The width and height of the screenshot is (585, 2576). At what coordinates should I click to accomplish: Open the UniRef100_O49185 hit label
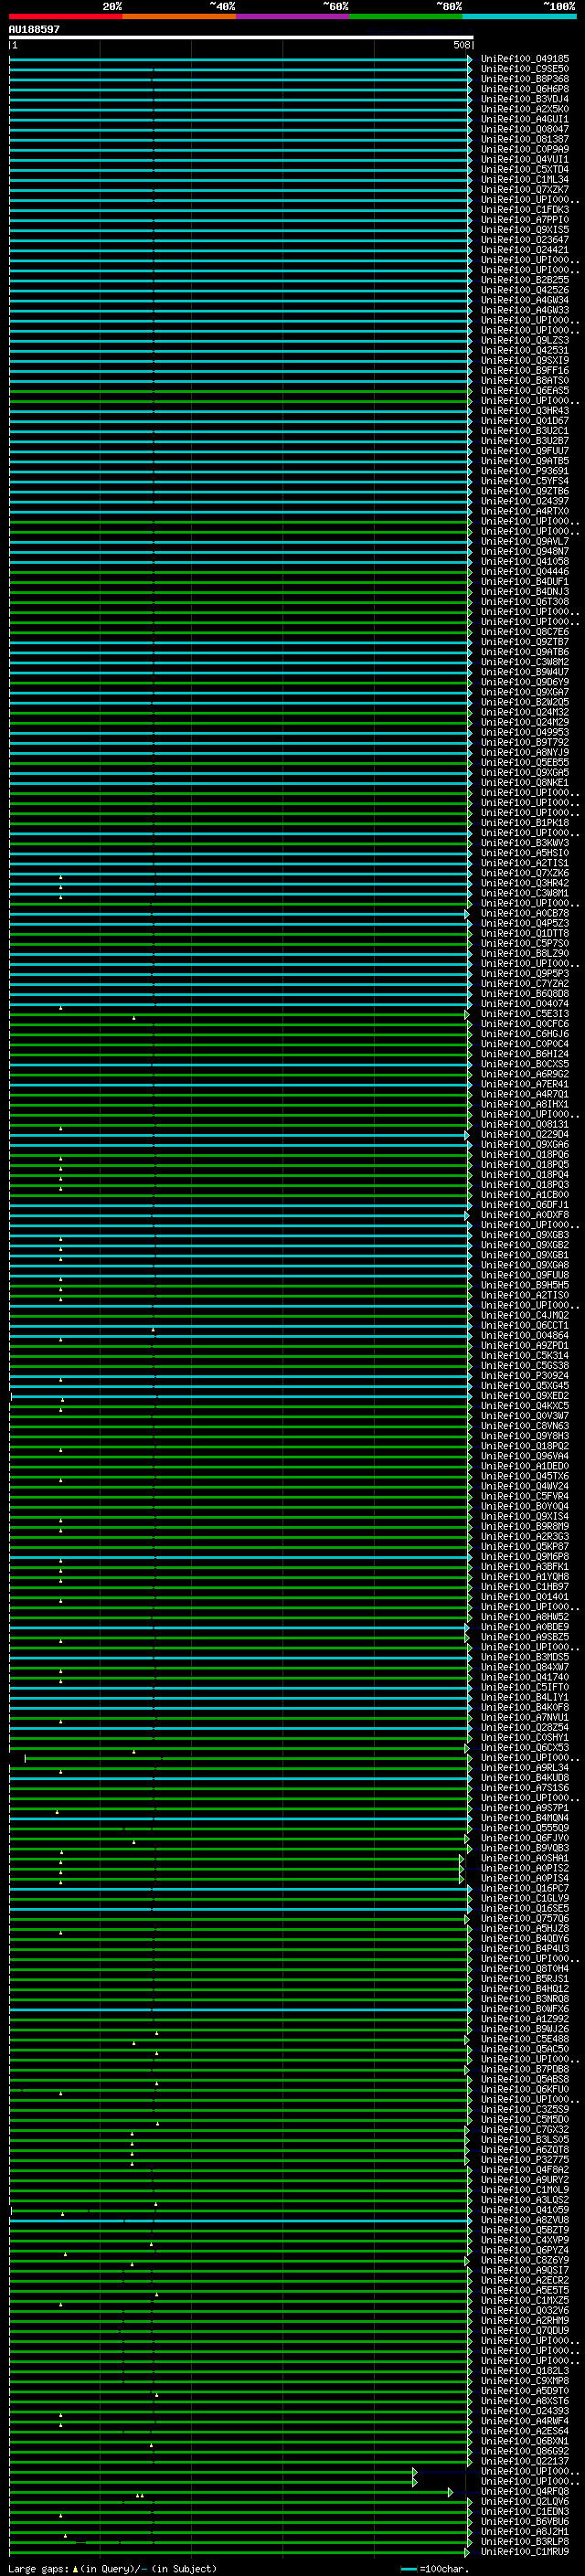[x=524, y=59]
